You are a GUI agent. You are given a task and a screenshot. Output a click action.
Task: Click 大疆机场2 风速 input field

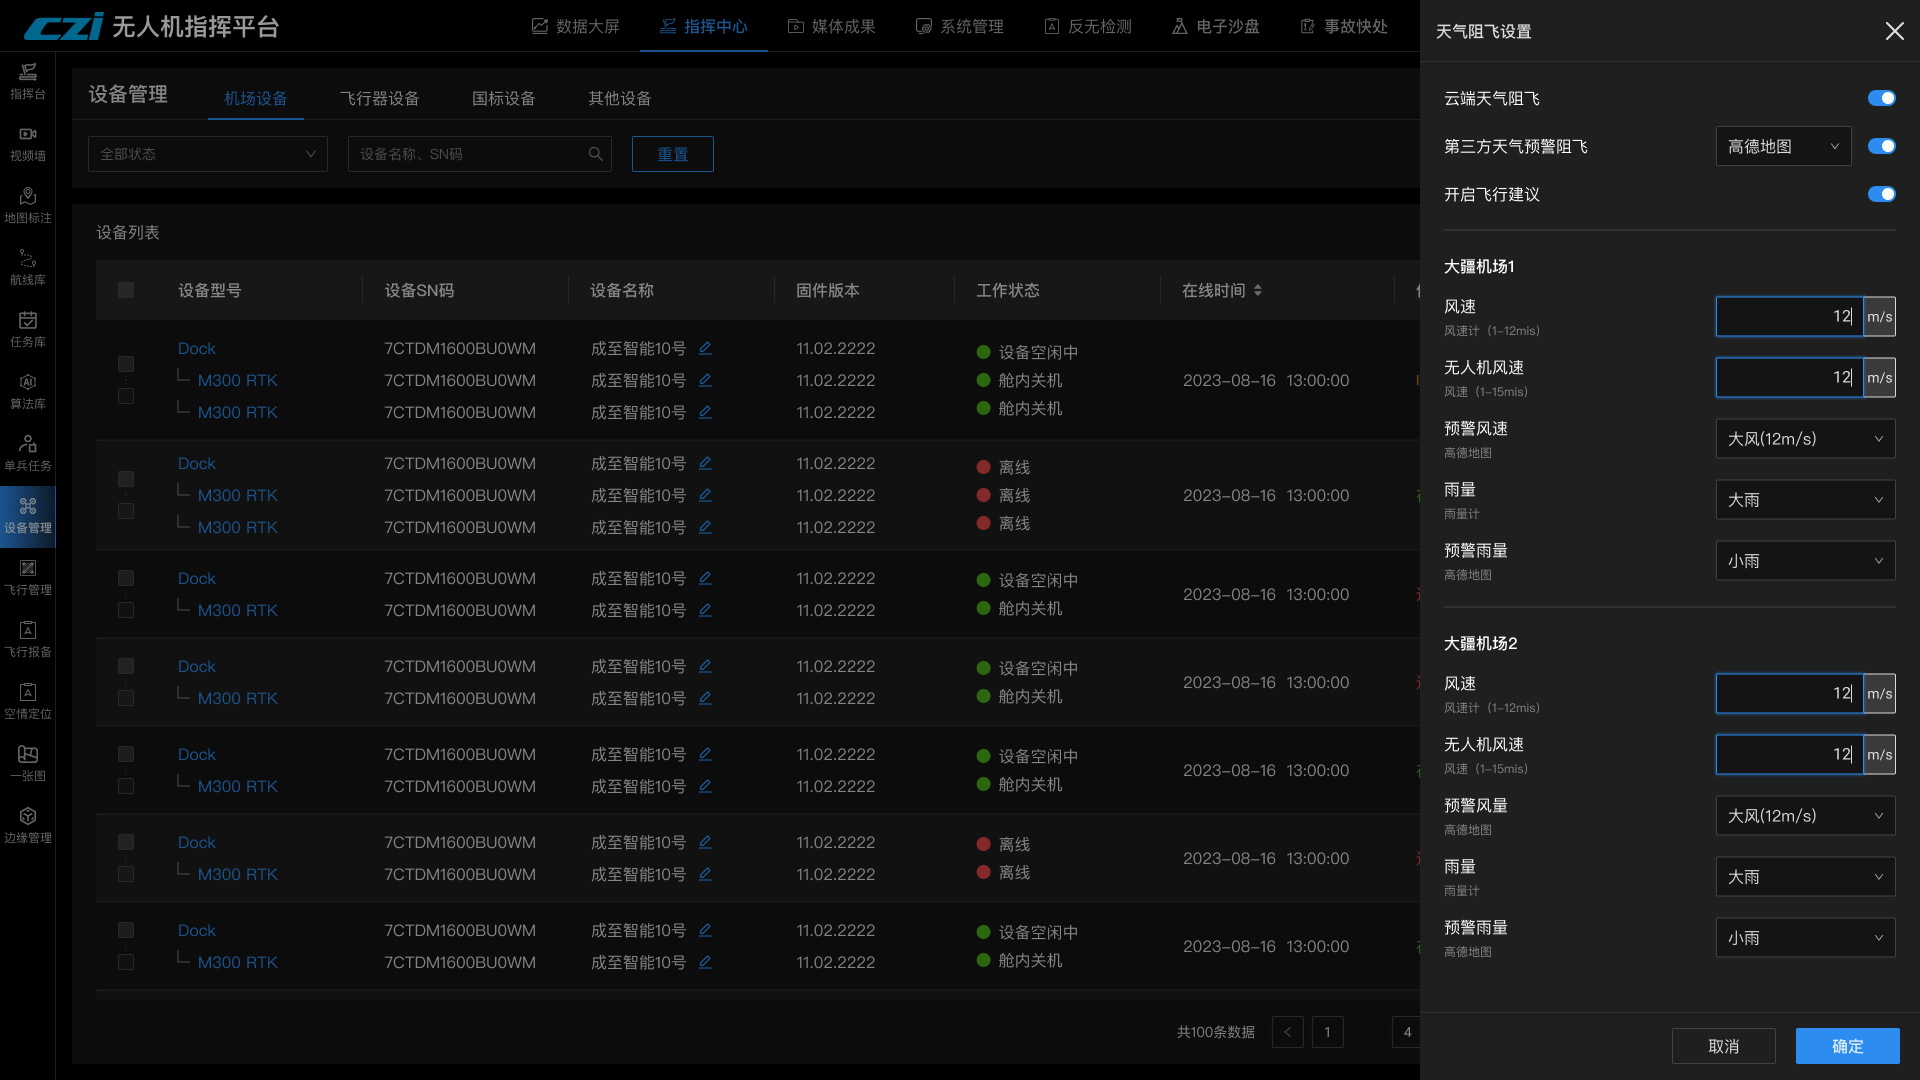tap(1789, 693)
